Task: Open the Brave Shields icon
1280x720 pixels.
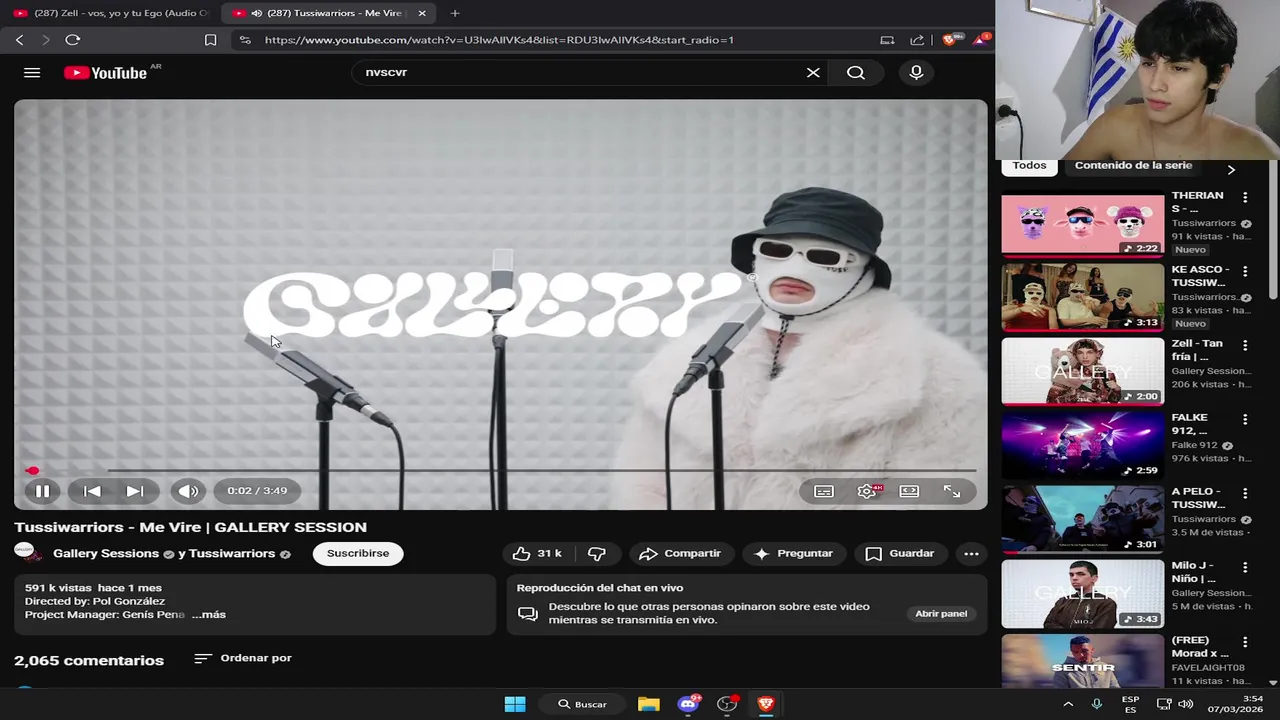Action: (x=949, y=40)
